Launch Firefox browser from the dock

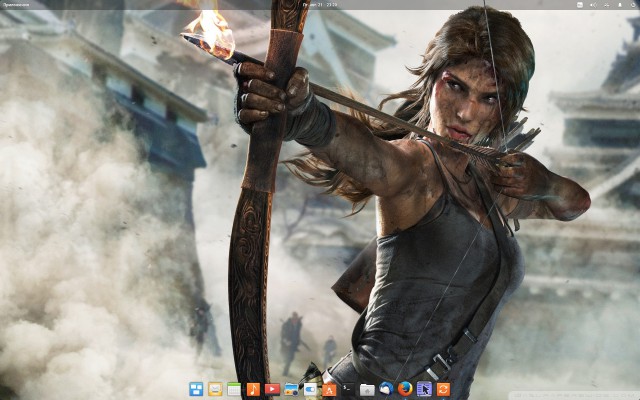click(405, 389)
